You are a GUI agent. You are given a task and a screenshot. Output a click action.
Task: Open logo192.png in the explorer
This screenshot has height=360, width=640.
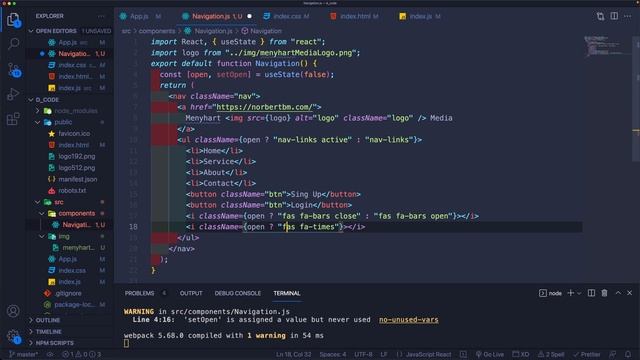pyautogui.click(x=76, y=156)
